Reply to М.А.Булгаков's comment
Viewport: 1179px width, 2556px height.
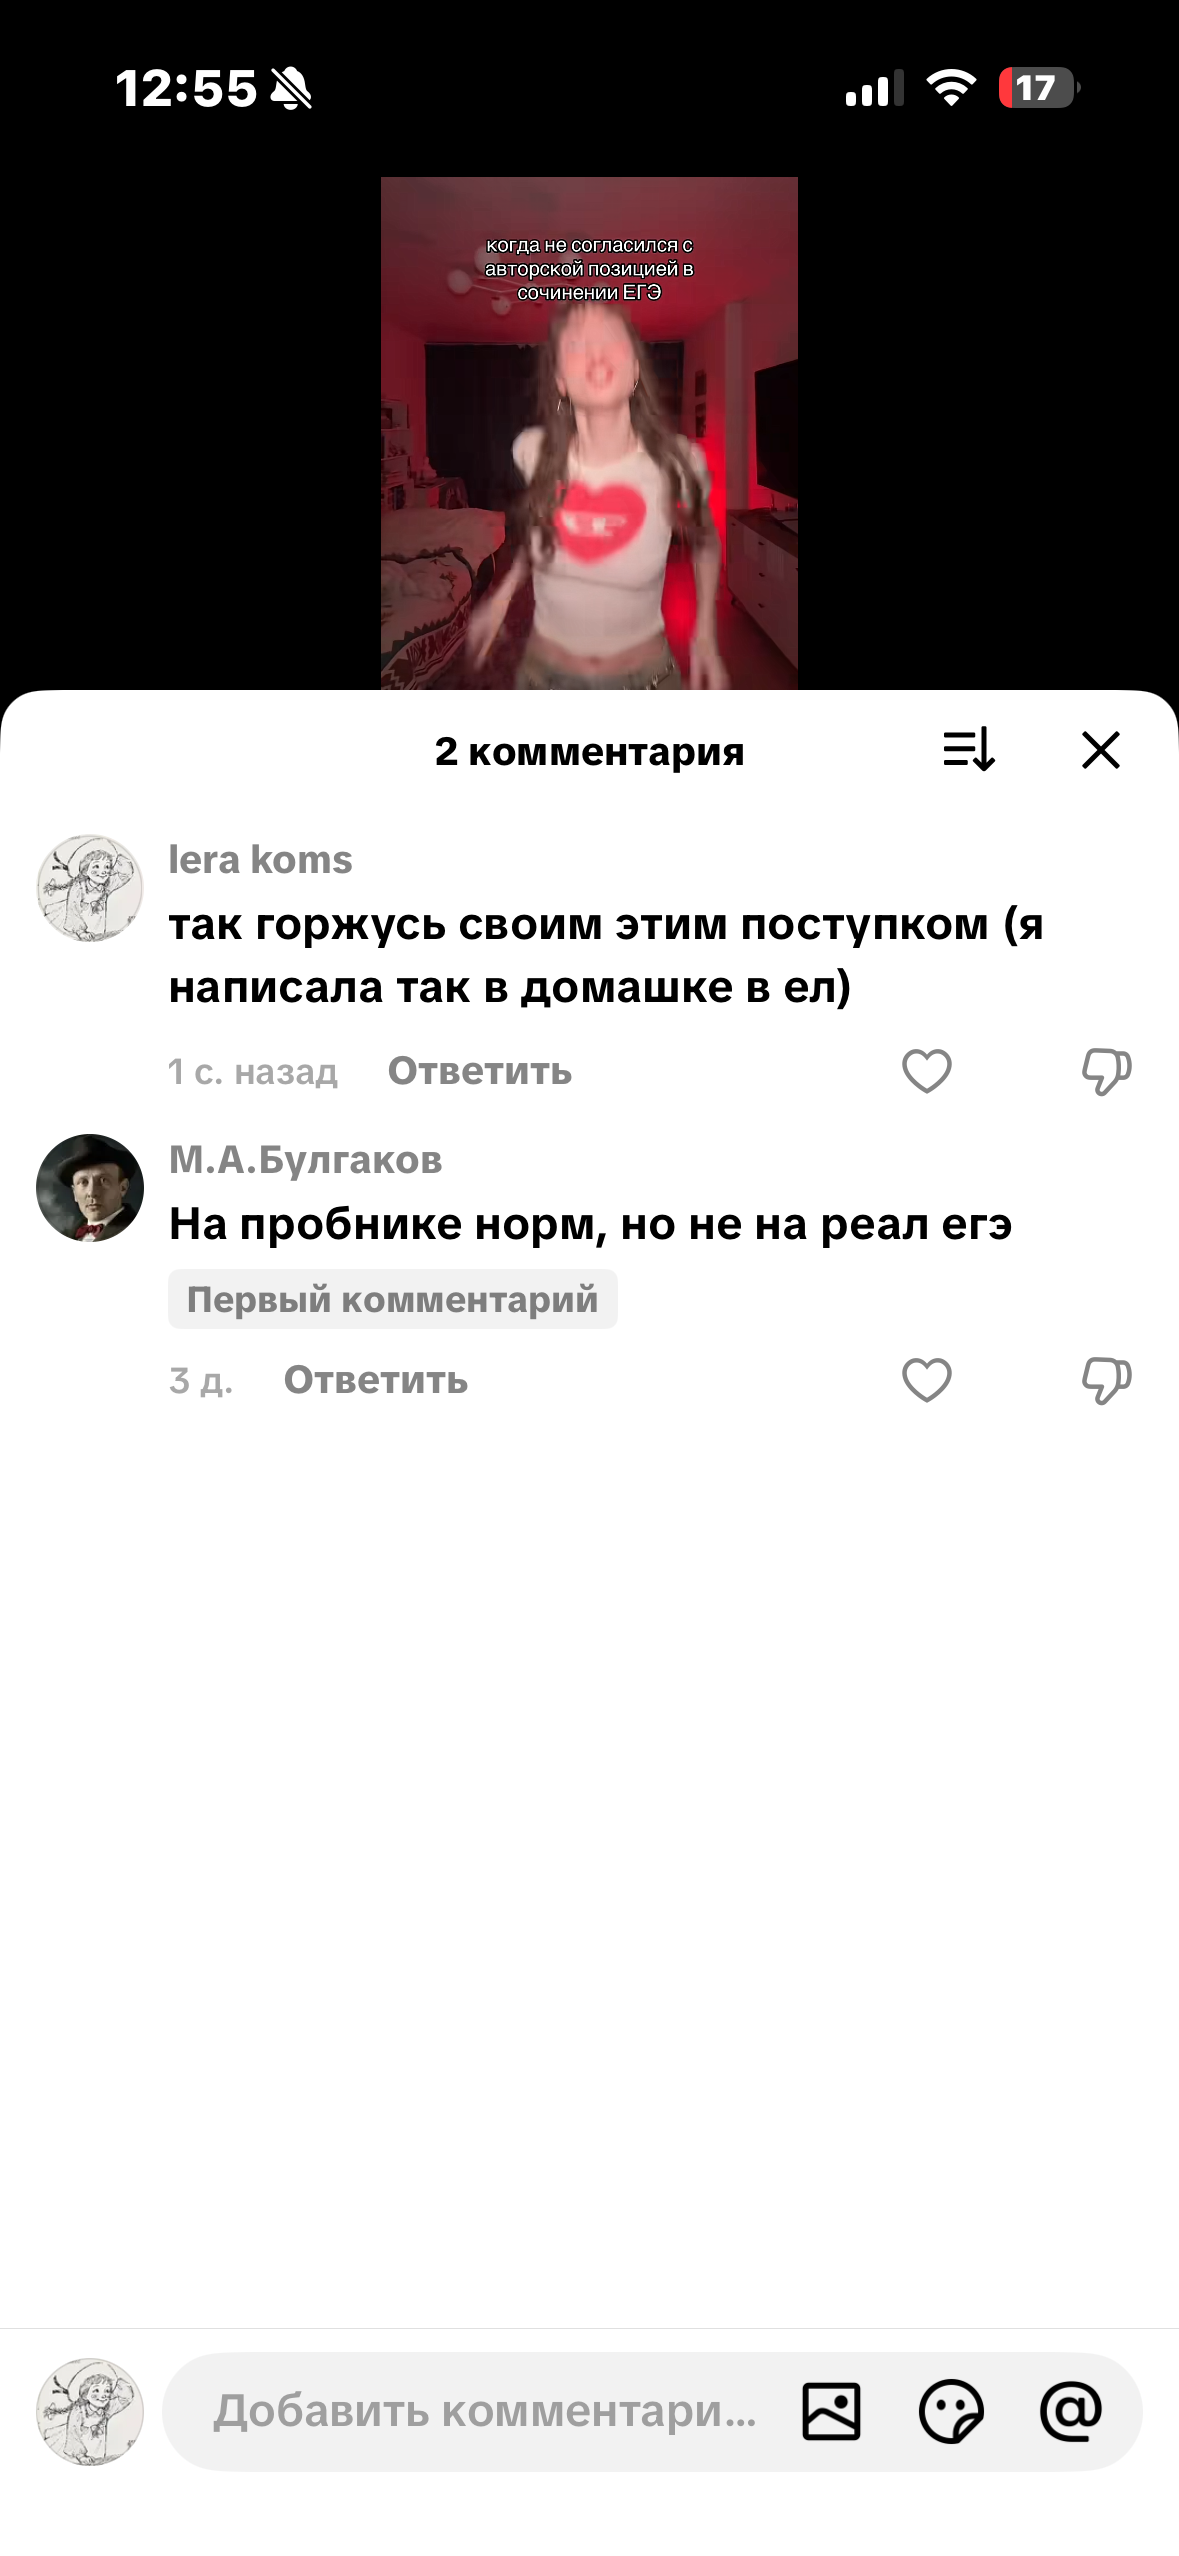376,1380
